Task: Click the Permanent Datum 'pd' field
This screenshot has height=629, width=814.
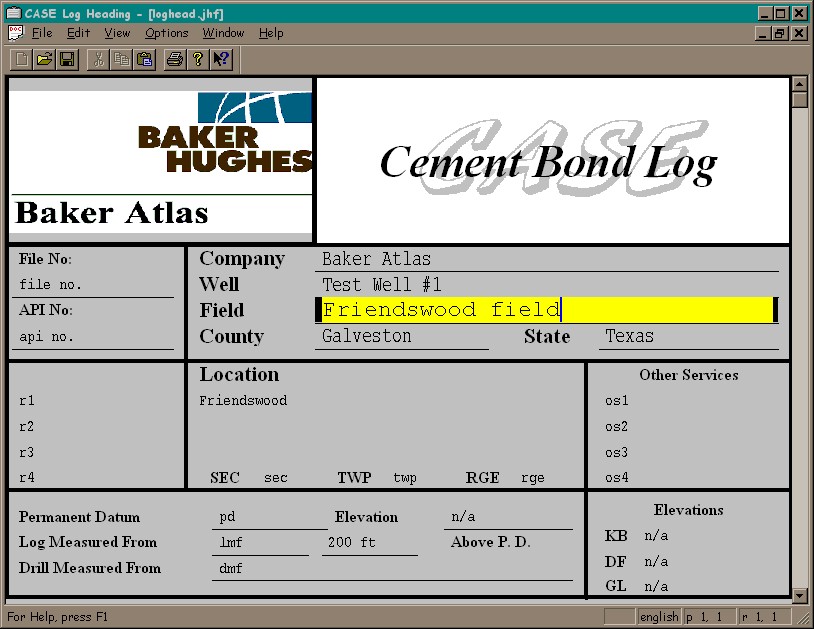Action: [269, 517]
